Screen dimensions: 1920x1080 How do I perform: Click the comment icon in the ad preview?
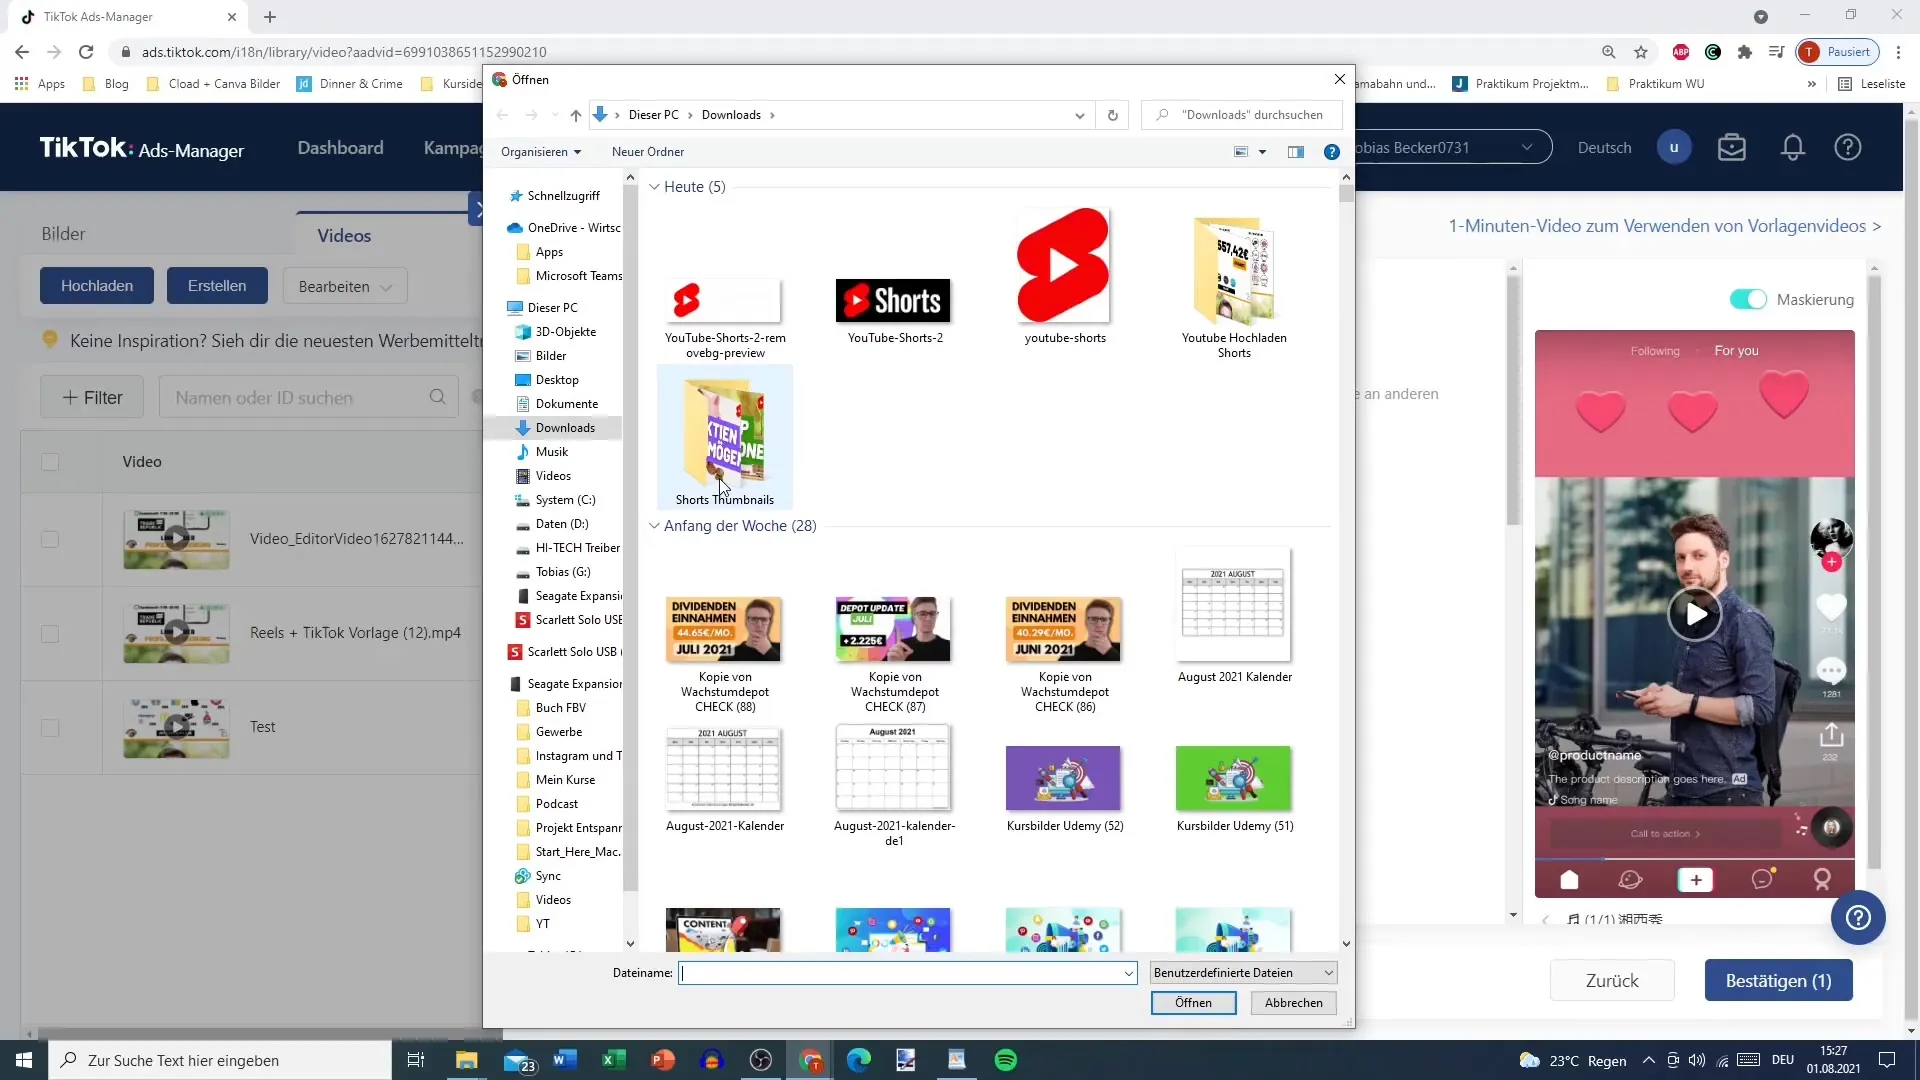[1831, 669]
